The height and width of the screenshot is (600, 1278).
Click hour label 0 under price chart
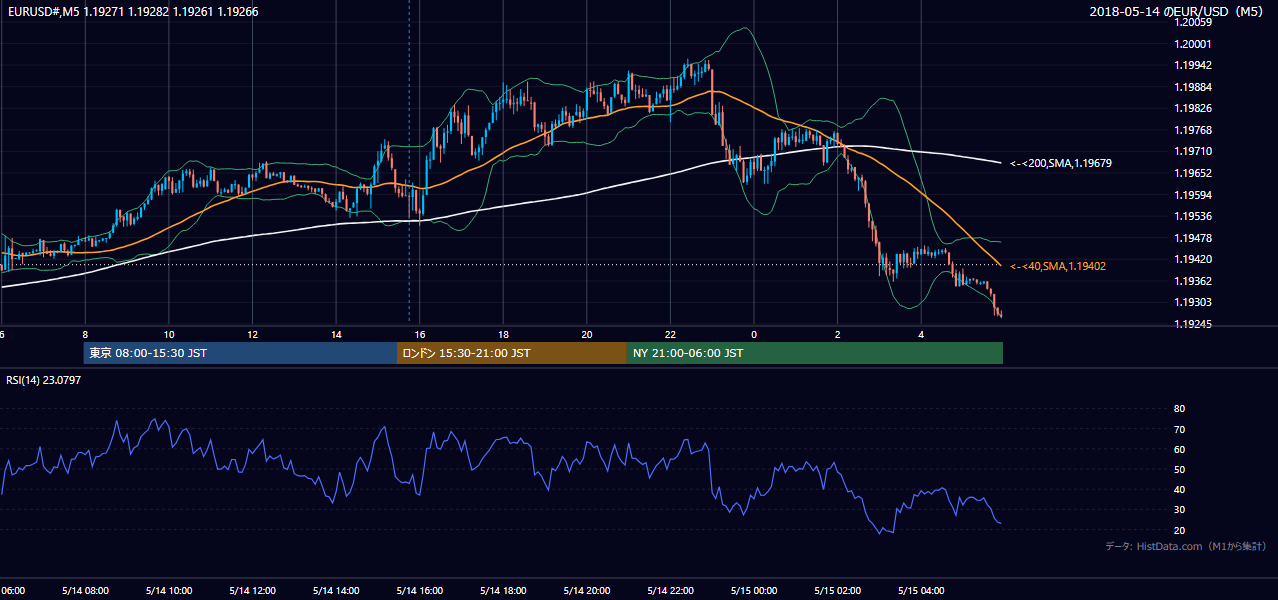coord(754,334)
